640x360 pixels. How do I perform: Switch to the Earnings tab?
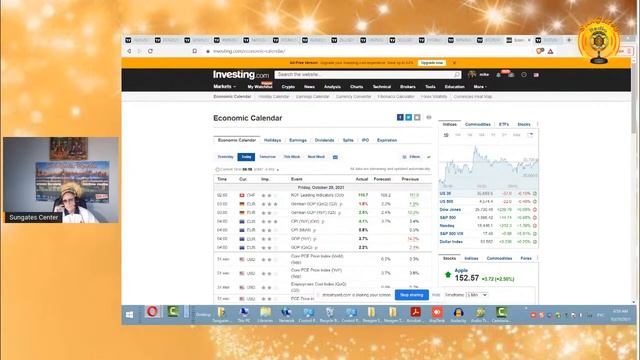(x=298, y=140)
